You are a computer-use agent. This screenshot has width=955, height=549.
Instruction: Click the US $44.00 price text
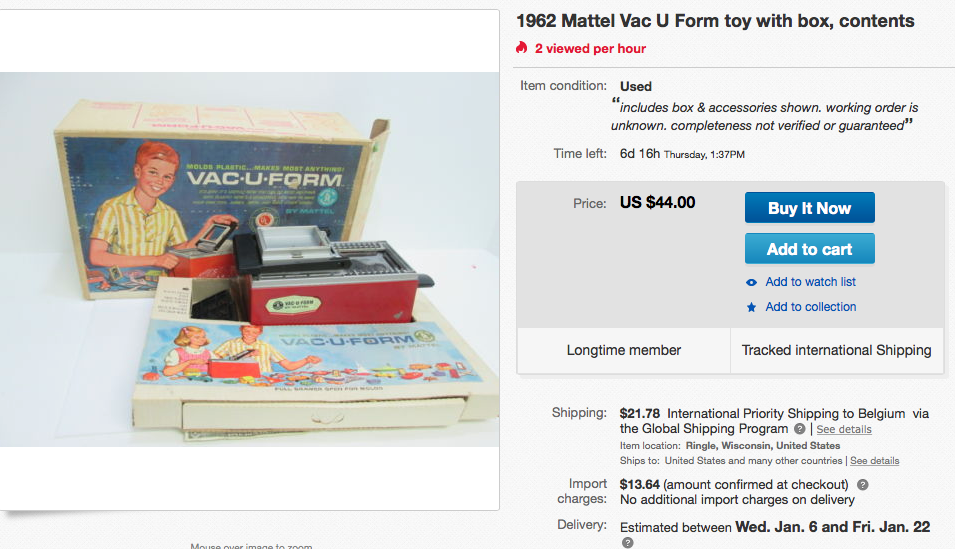click(x=657, y=202)
